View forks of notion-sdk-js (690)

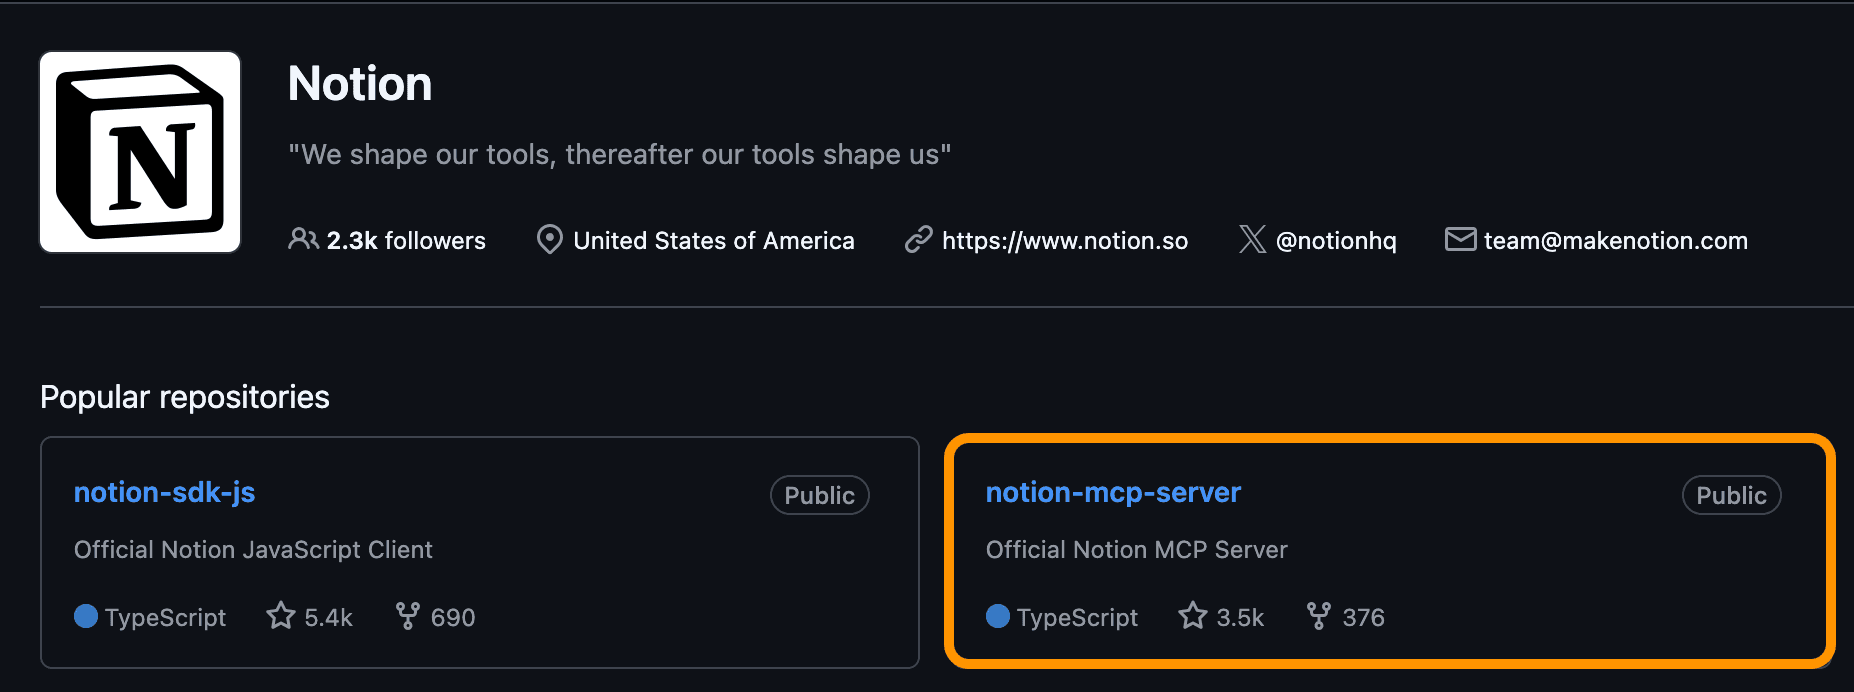[436, 617]
